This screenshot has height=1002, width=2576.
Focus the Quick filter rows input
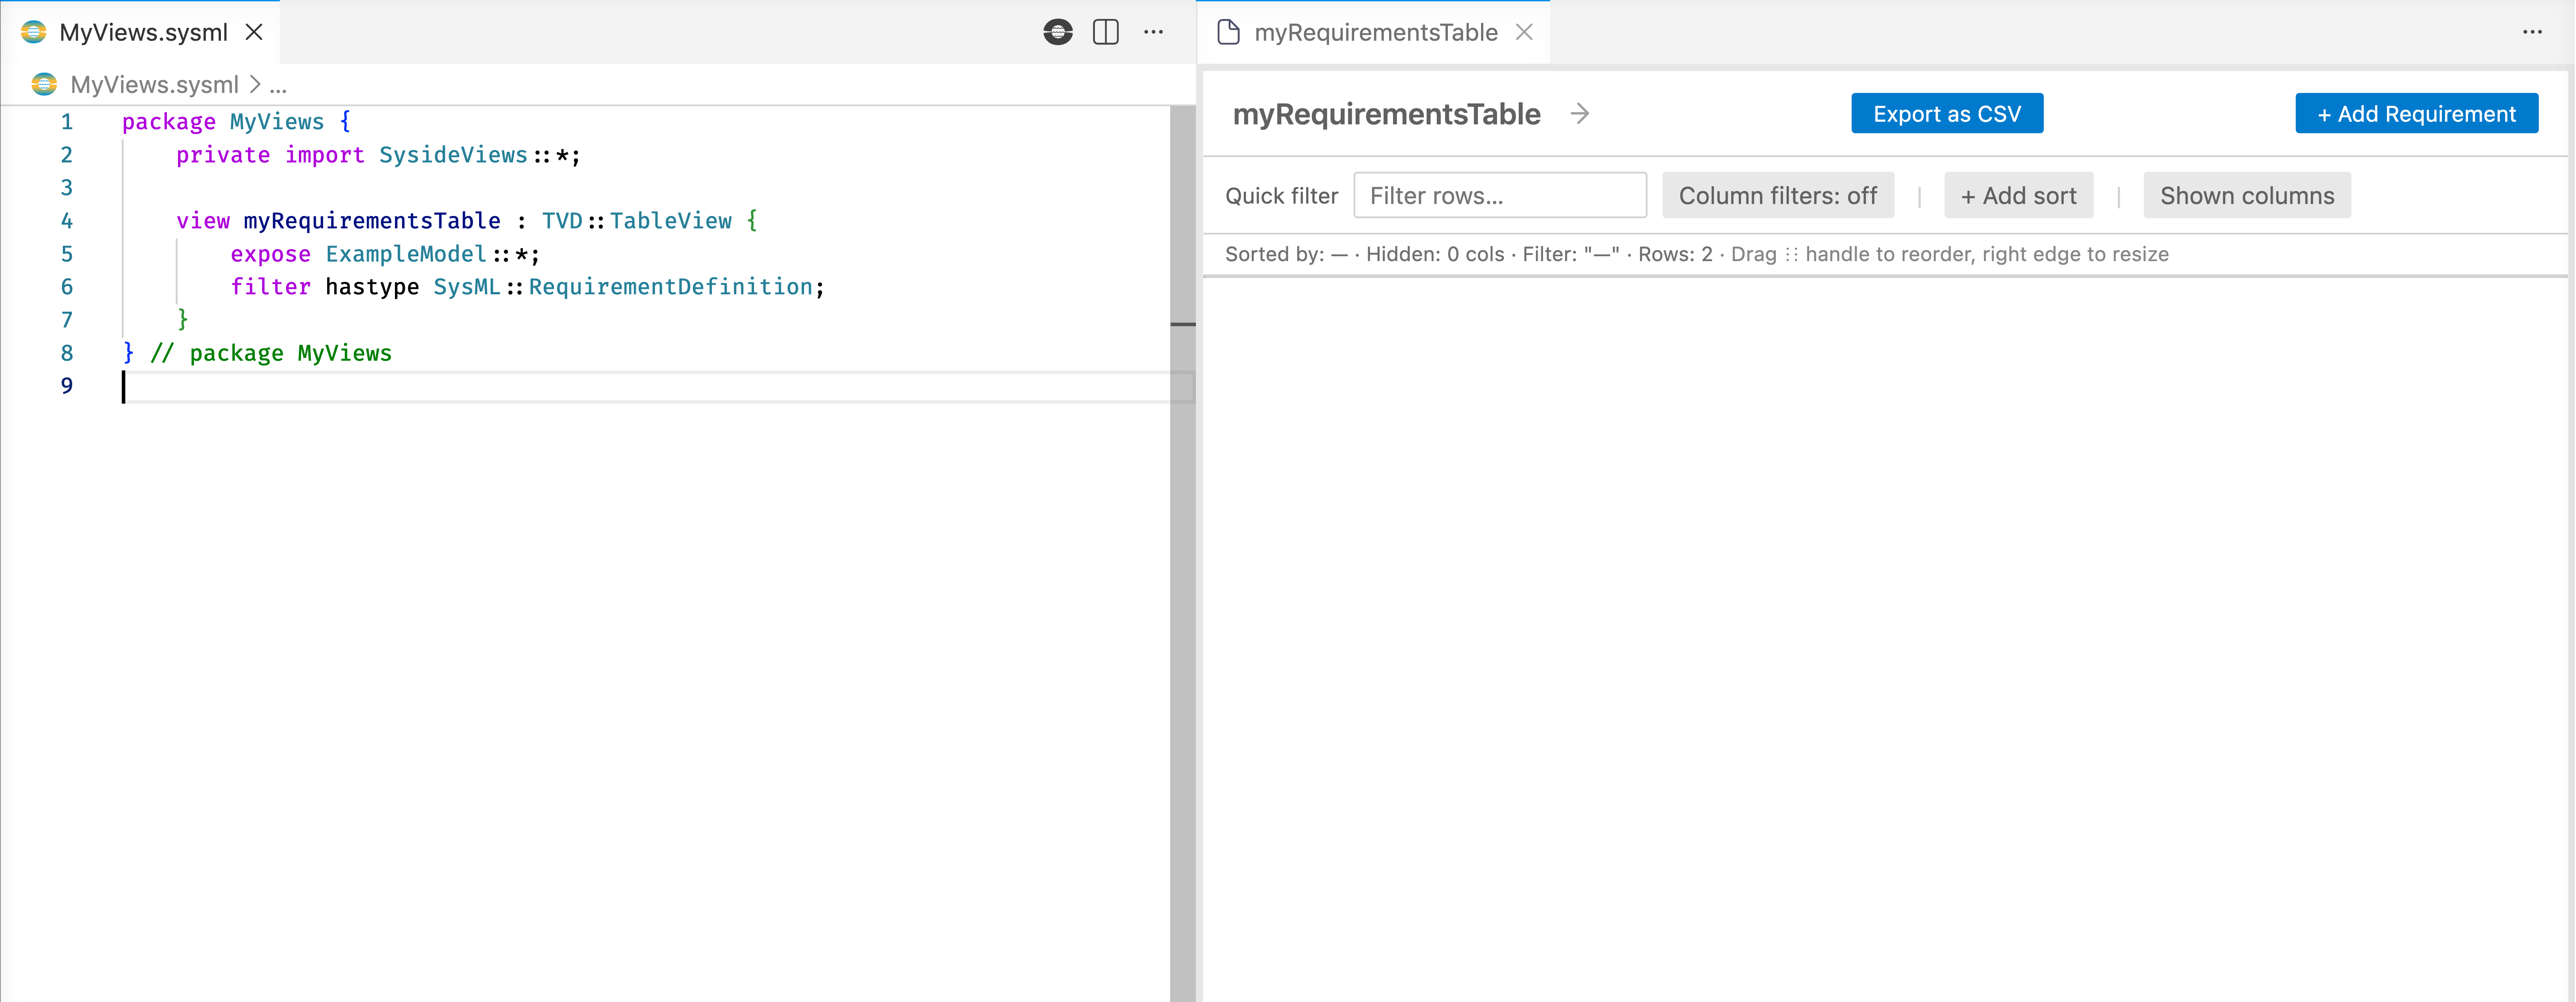click(x=1499, y=195)
